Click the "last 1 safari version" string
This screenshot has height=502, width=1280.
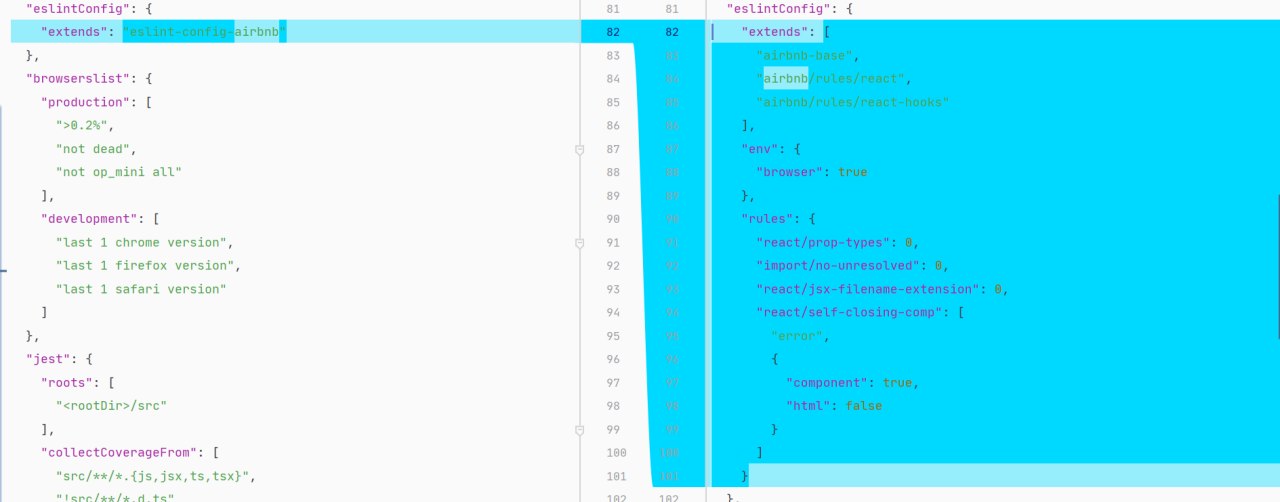coord(142,289)
